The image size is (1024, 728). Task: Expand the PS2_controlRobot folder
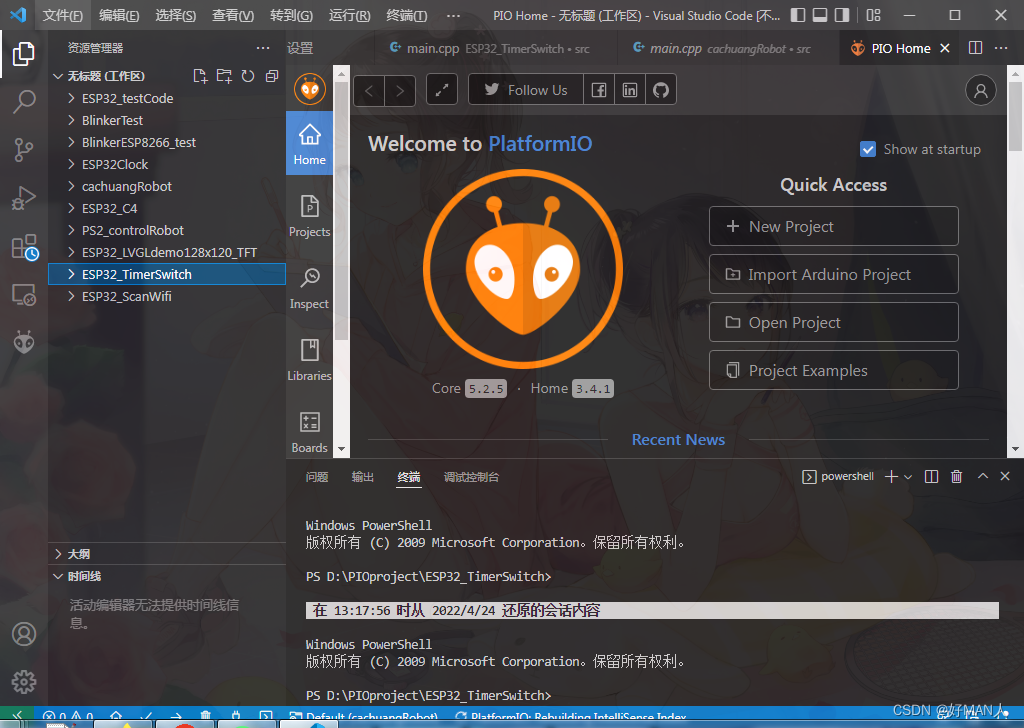click(167, 230)
